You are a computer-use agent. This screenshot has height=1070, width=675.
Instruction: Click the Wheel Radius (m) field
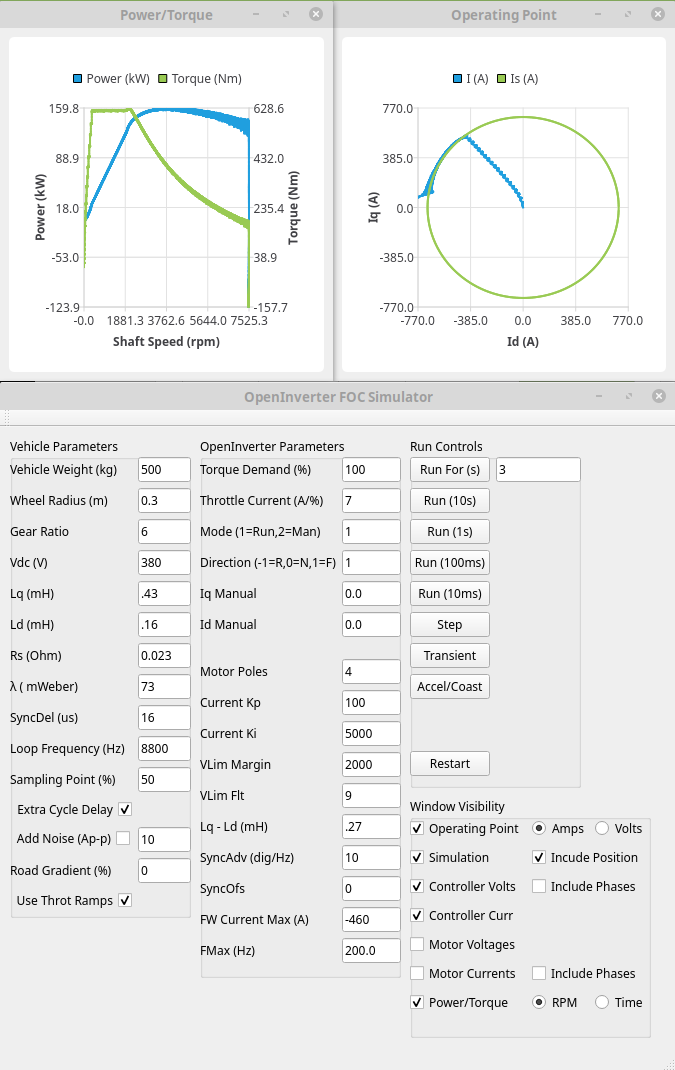point(164,500)
